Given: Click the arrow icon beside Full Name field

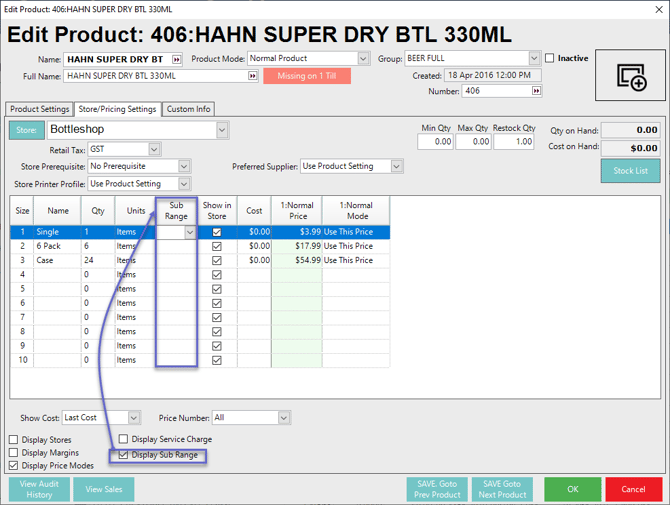Looking at the screenshot, I should (x=253, y=76).
